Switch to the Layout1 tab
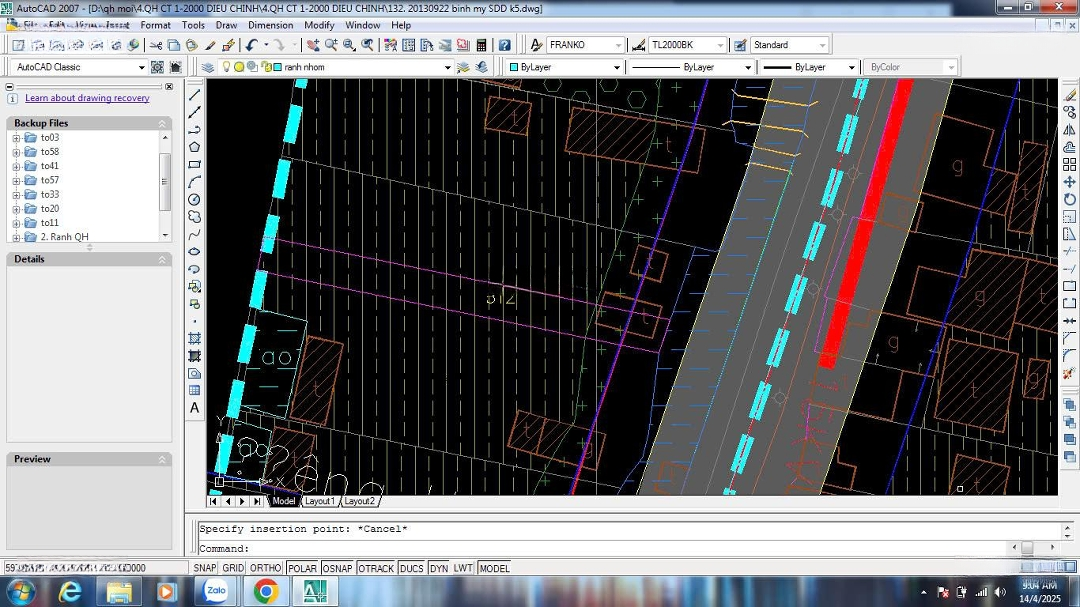 319,501
